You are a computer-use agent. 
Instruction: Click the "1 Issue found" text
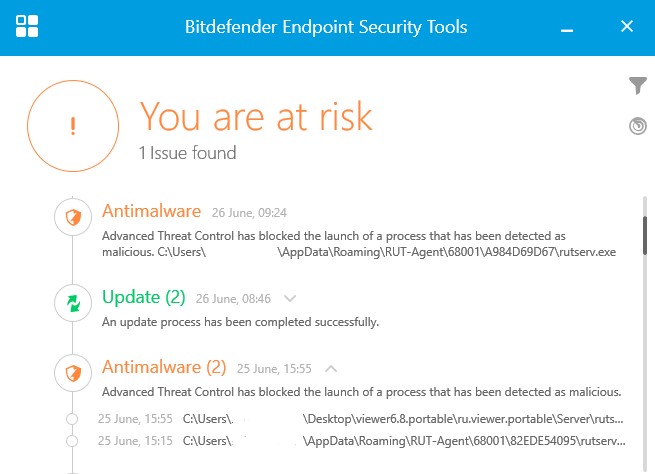click(188, 153)
